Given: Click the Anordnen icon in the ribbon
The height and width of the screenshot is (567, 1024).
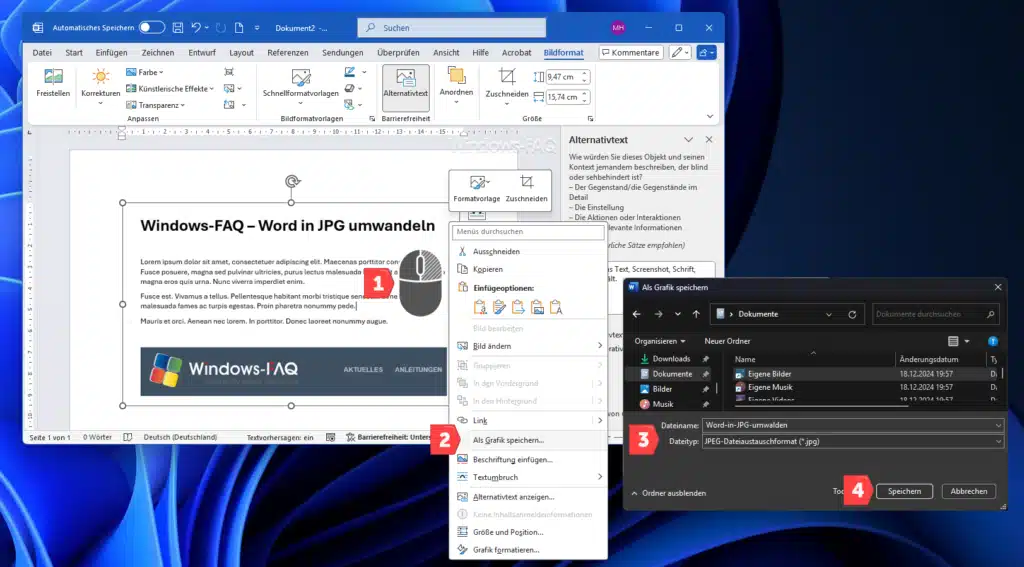Looking at the screenshot, I should 456,76.
